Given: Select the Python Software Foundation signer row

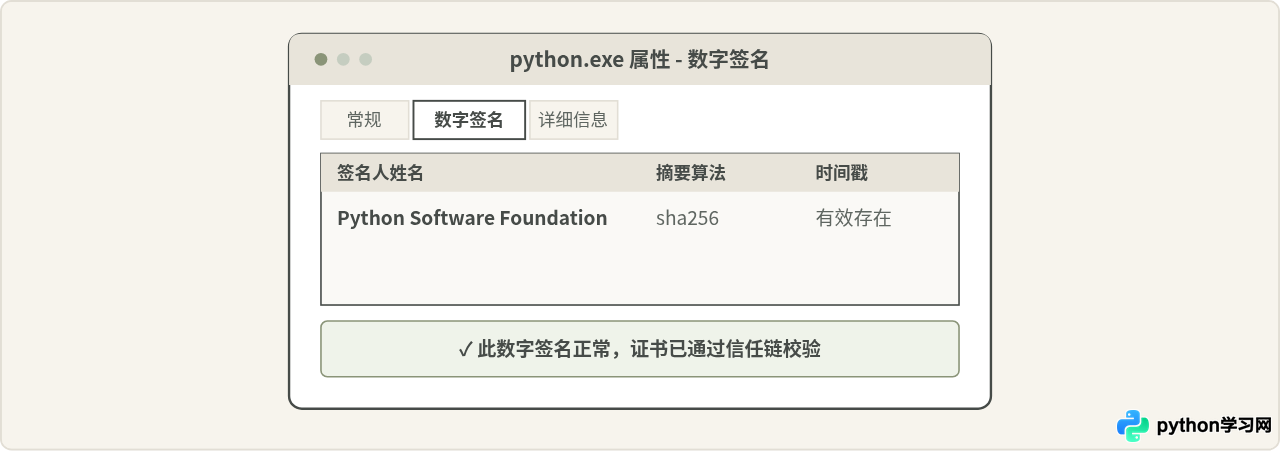Looking at the screenshot, I should [640, 218].
